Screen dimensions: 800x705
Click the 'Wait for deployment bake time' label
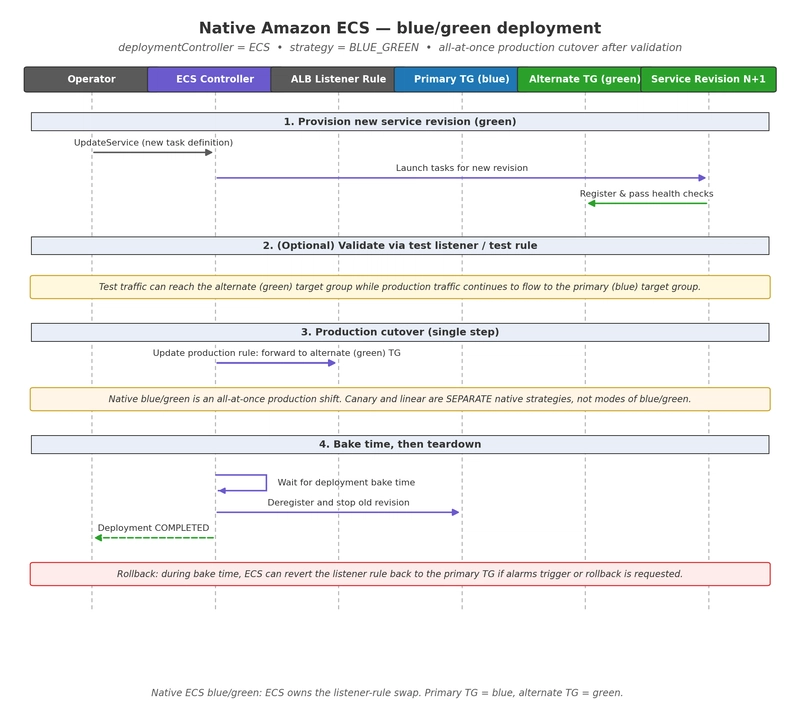pos(346,482)
